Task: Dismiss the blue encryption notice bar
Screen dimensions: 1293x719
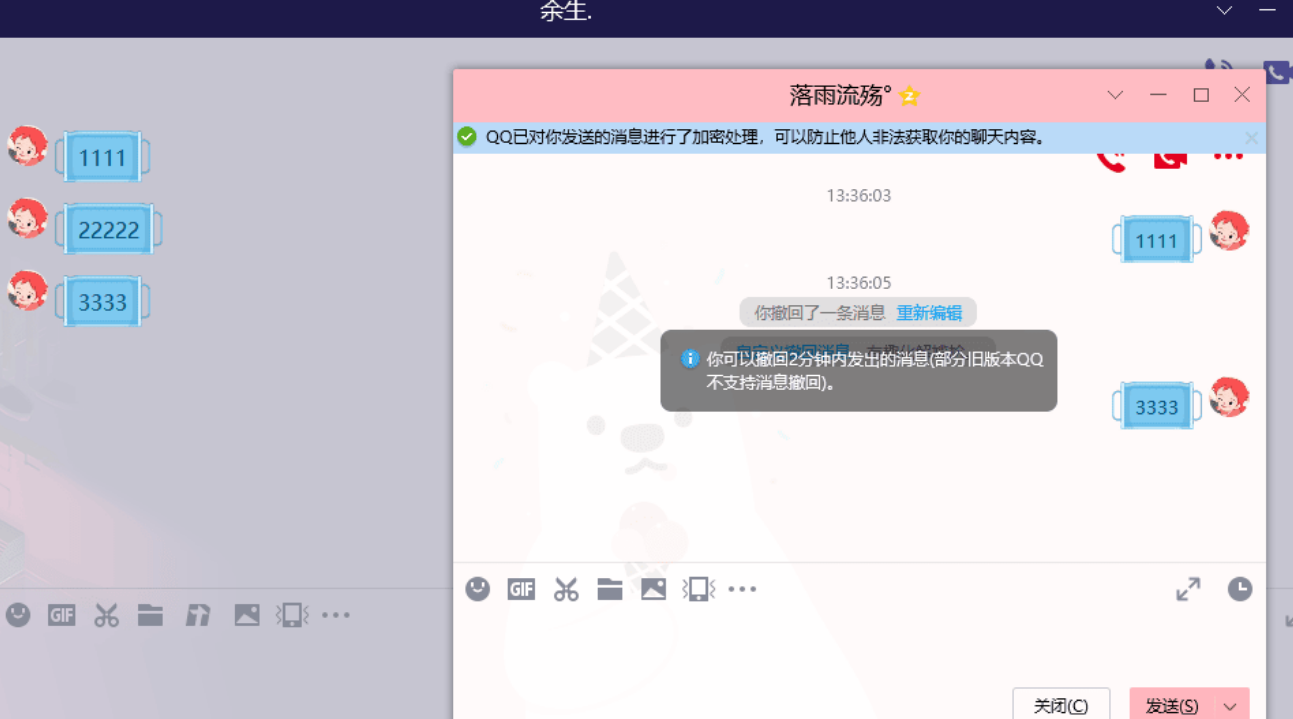Action: (1251, 137)
